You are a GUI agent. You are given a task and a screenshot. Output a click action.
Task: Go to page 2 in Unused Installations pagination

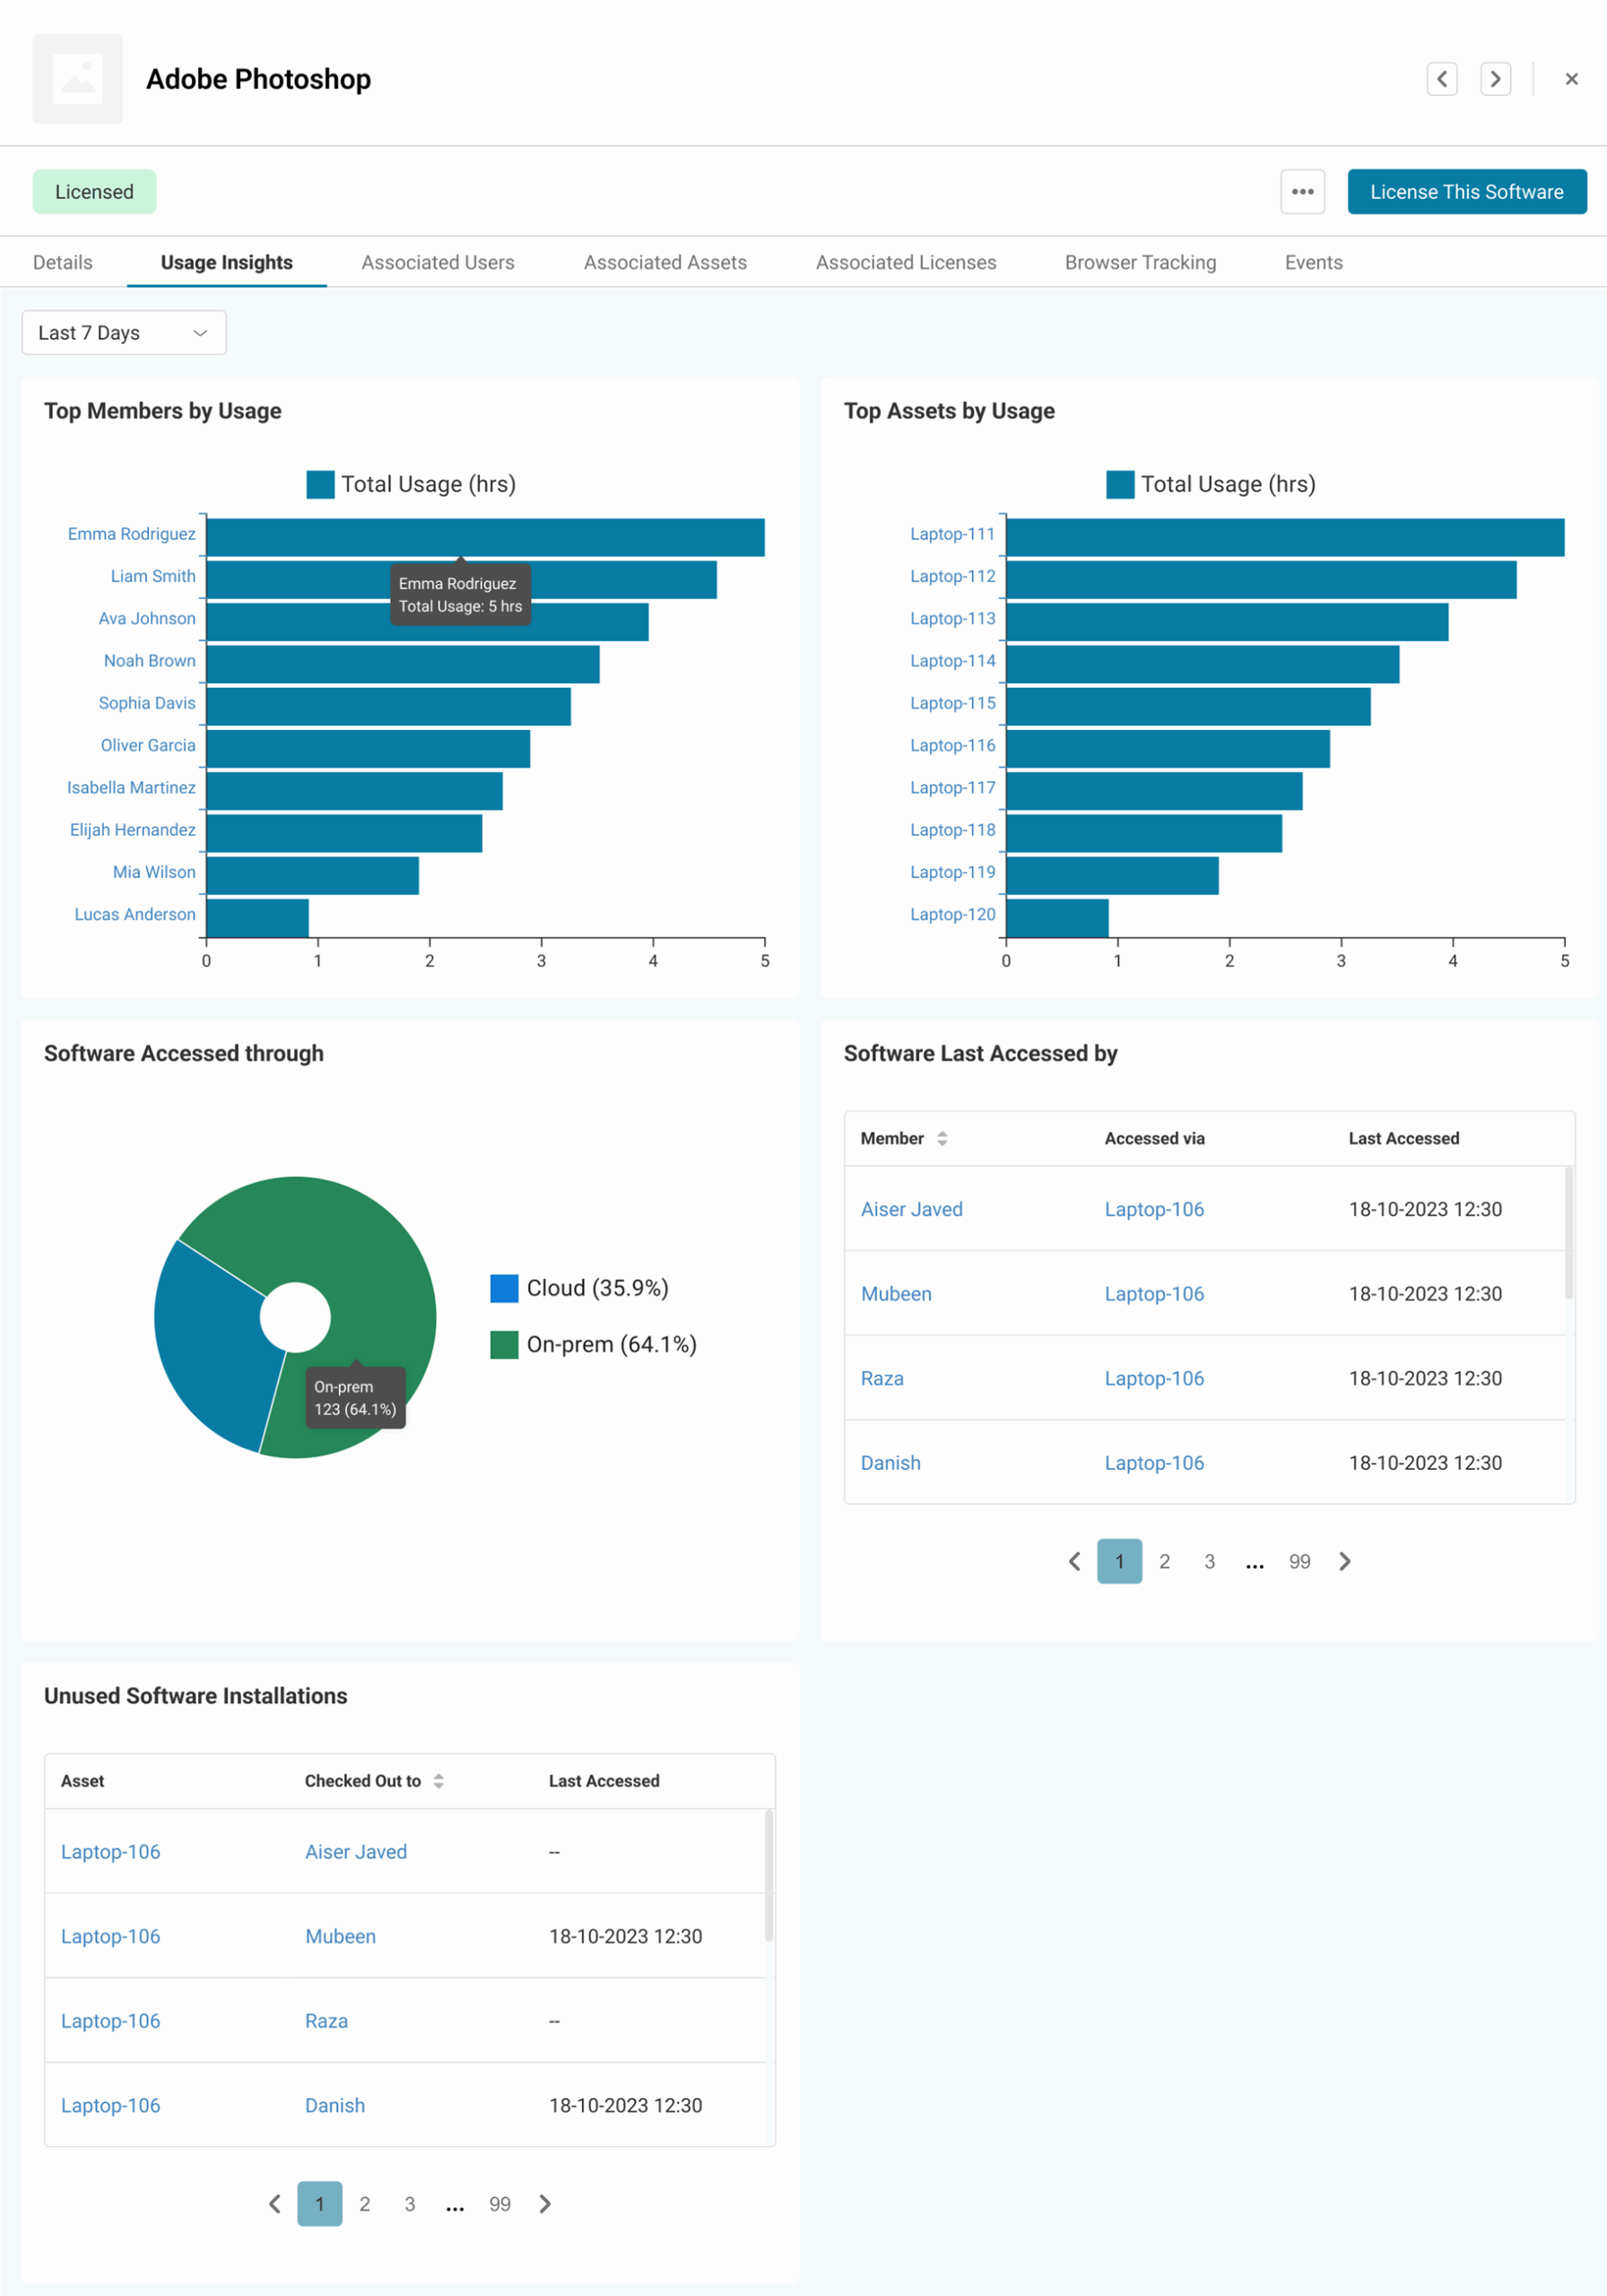pos(364,2204)
